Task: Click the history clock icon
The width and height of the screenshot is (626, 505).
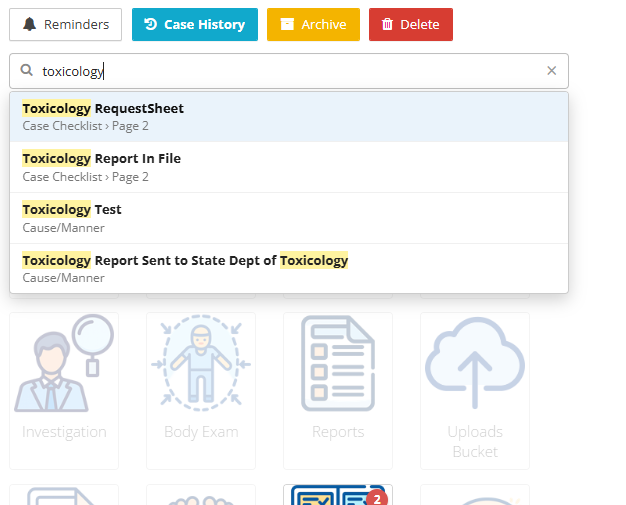Action: pyautogui.click(x=151, y=24)
